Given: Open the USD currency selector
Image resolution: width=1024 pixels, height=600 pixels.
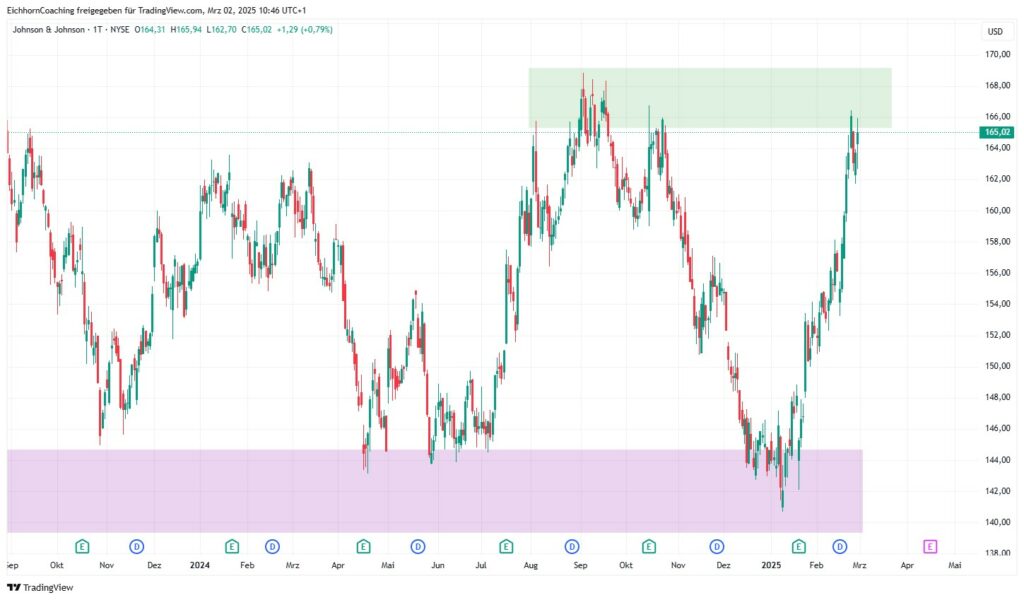Looking at the screenshot, I should 995,31.
